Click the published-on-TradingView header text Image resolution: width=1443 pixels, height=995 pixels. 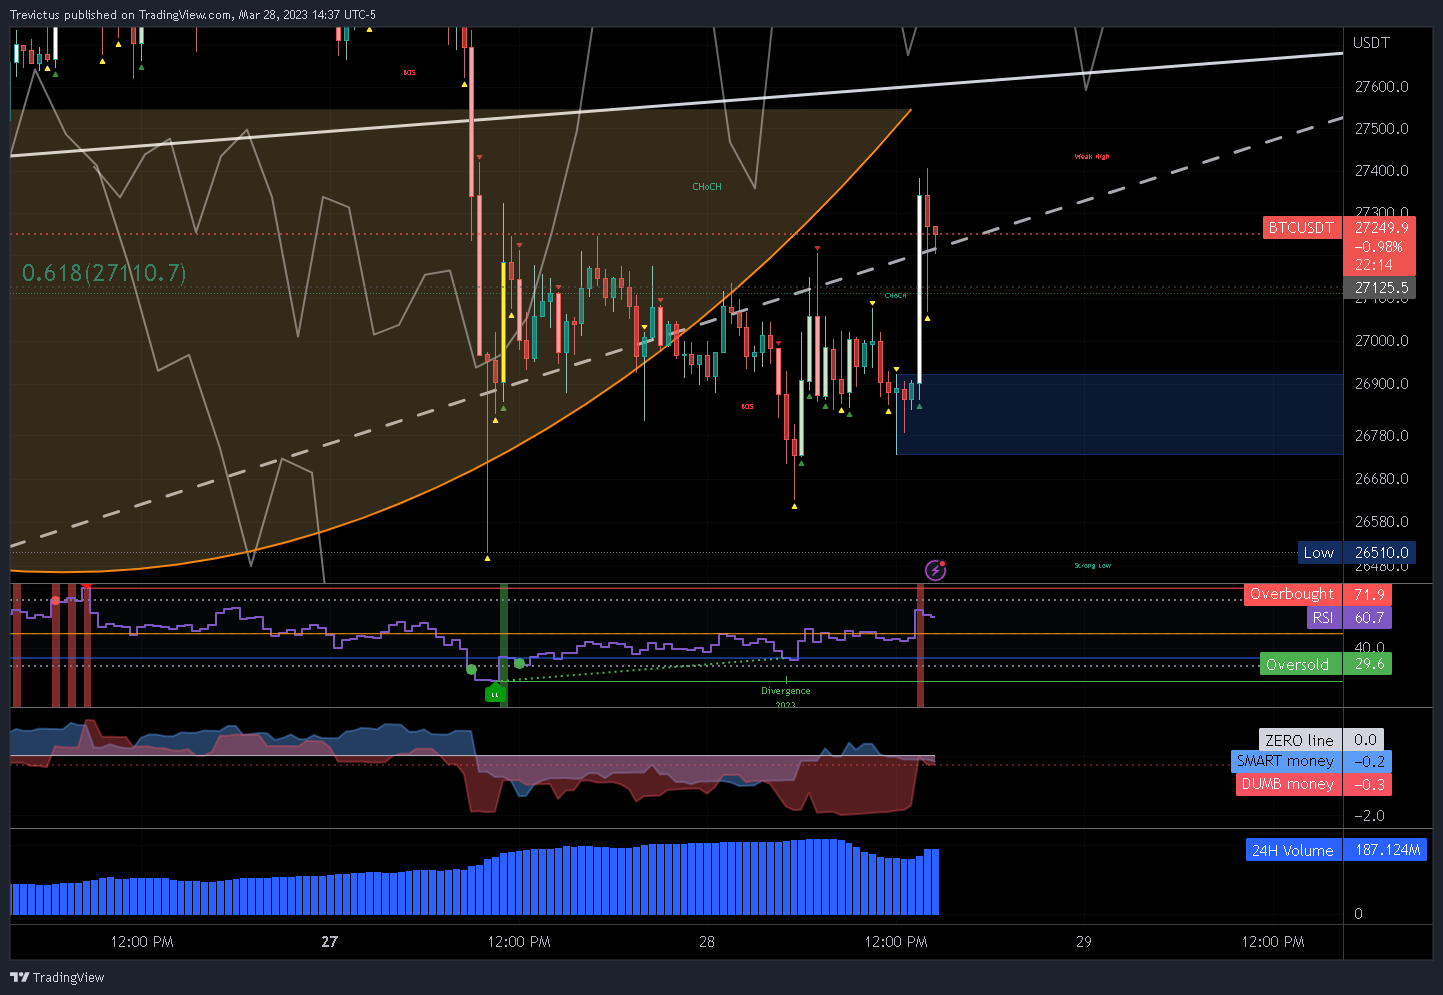tap(193, 15)
